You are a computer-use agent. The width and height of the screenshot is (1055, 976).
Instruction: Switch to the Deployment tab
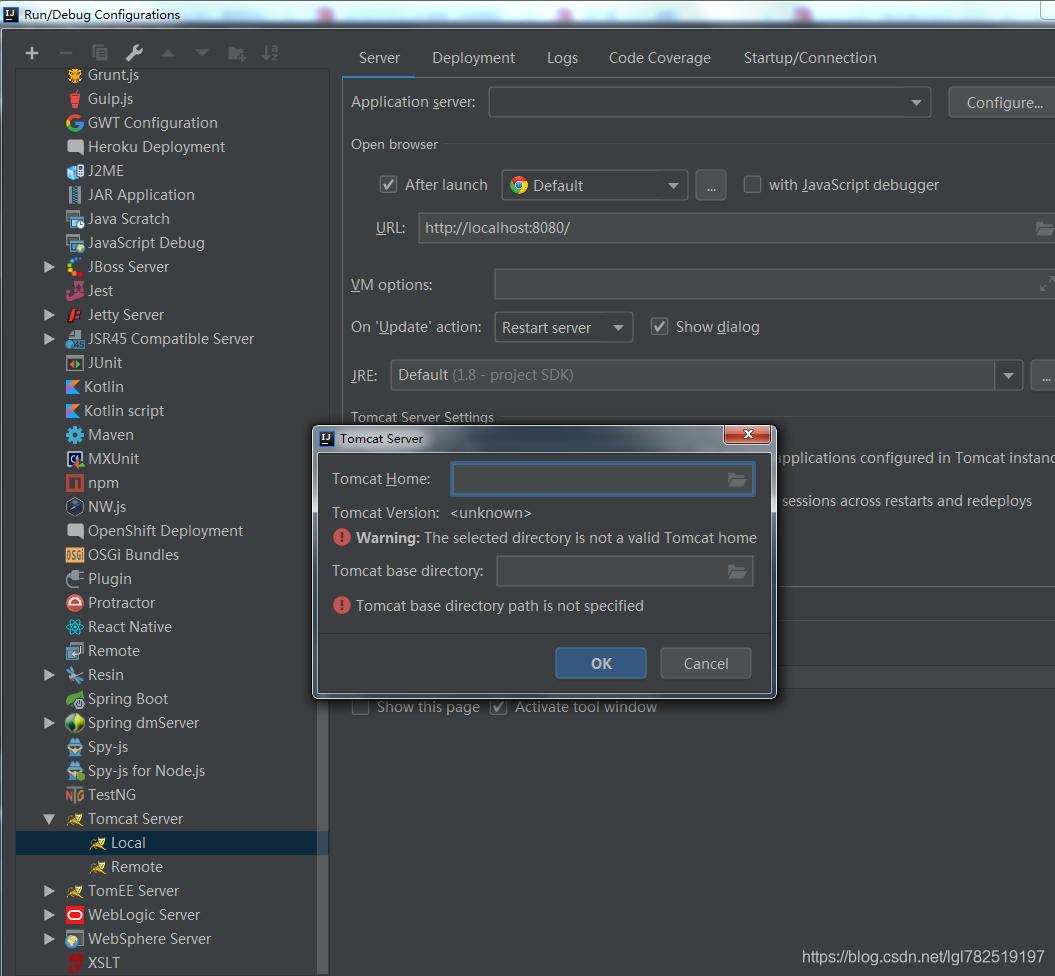pyautogui.click(x=474, y=58)
